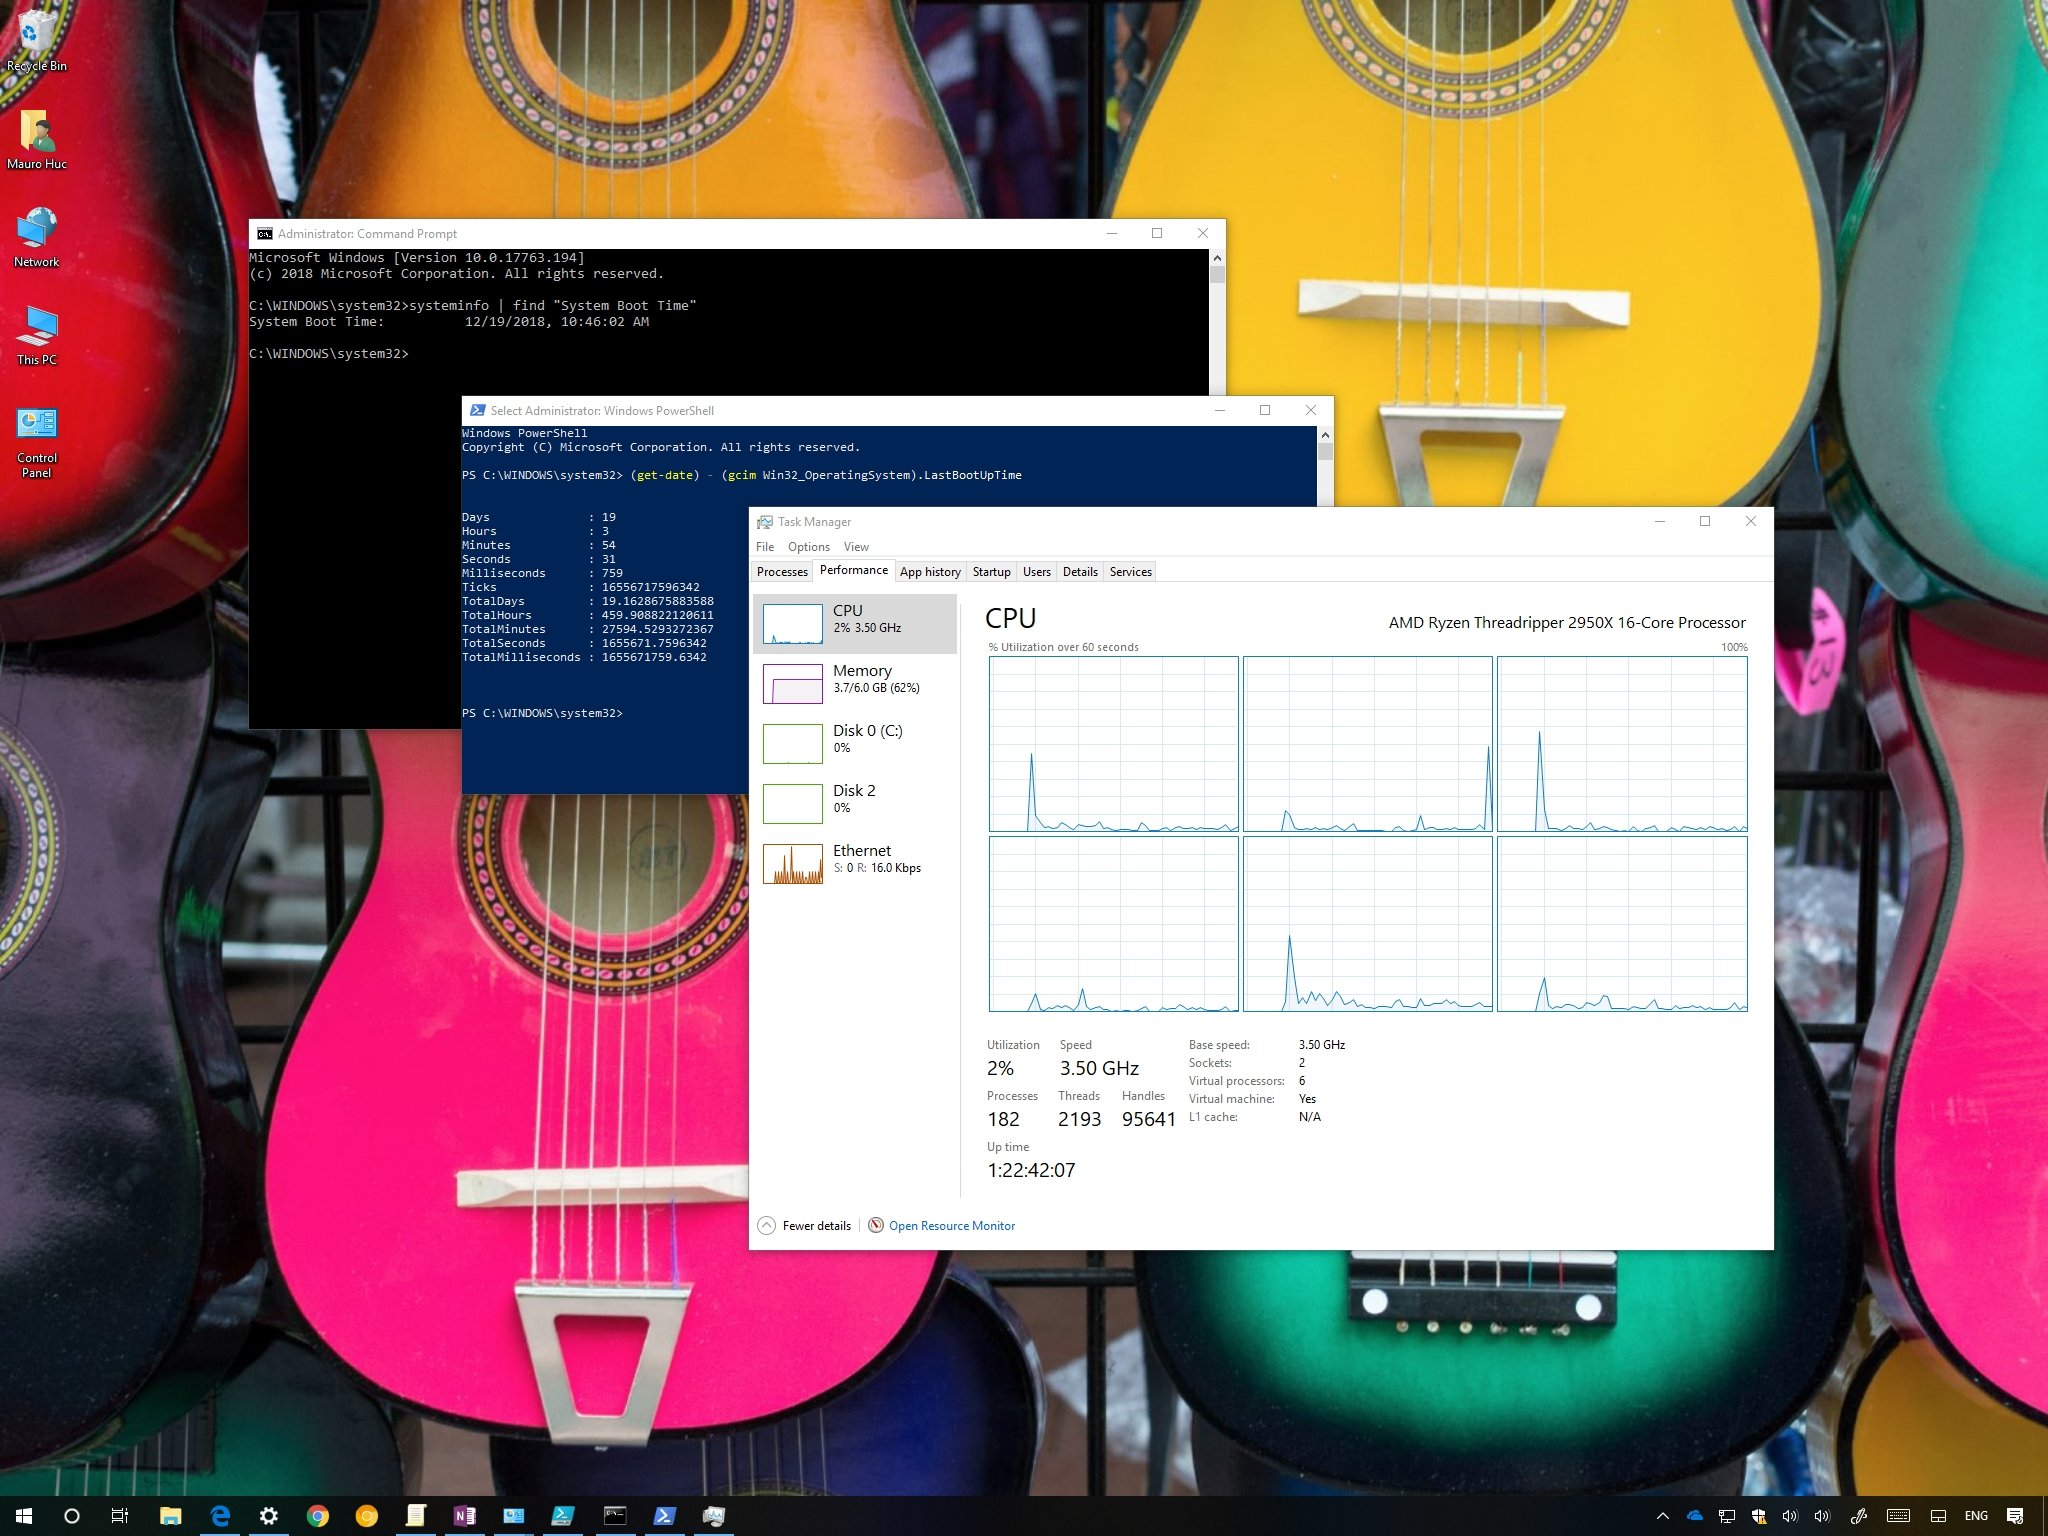Click the Up time value 1:22:42:07

[x=1031, y=1170]
